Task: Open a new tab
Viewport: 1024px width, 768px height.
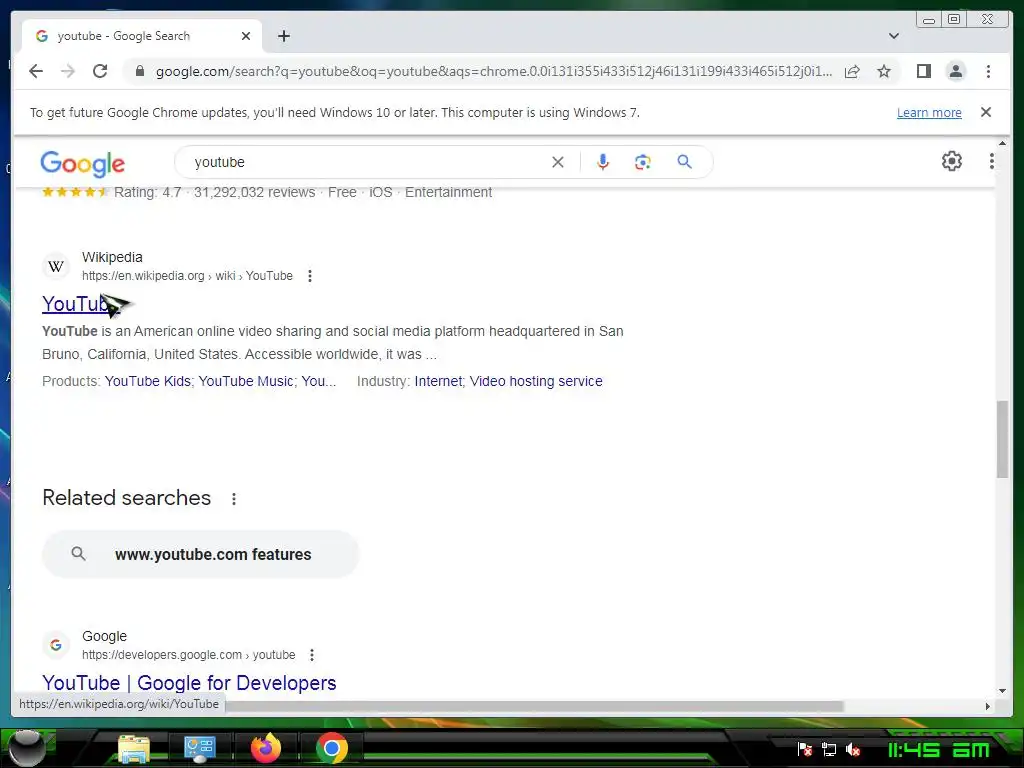Action: point(283,36)
